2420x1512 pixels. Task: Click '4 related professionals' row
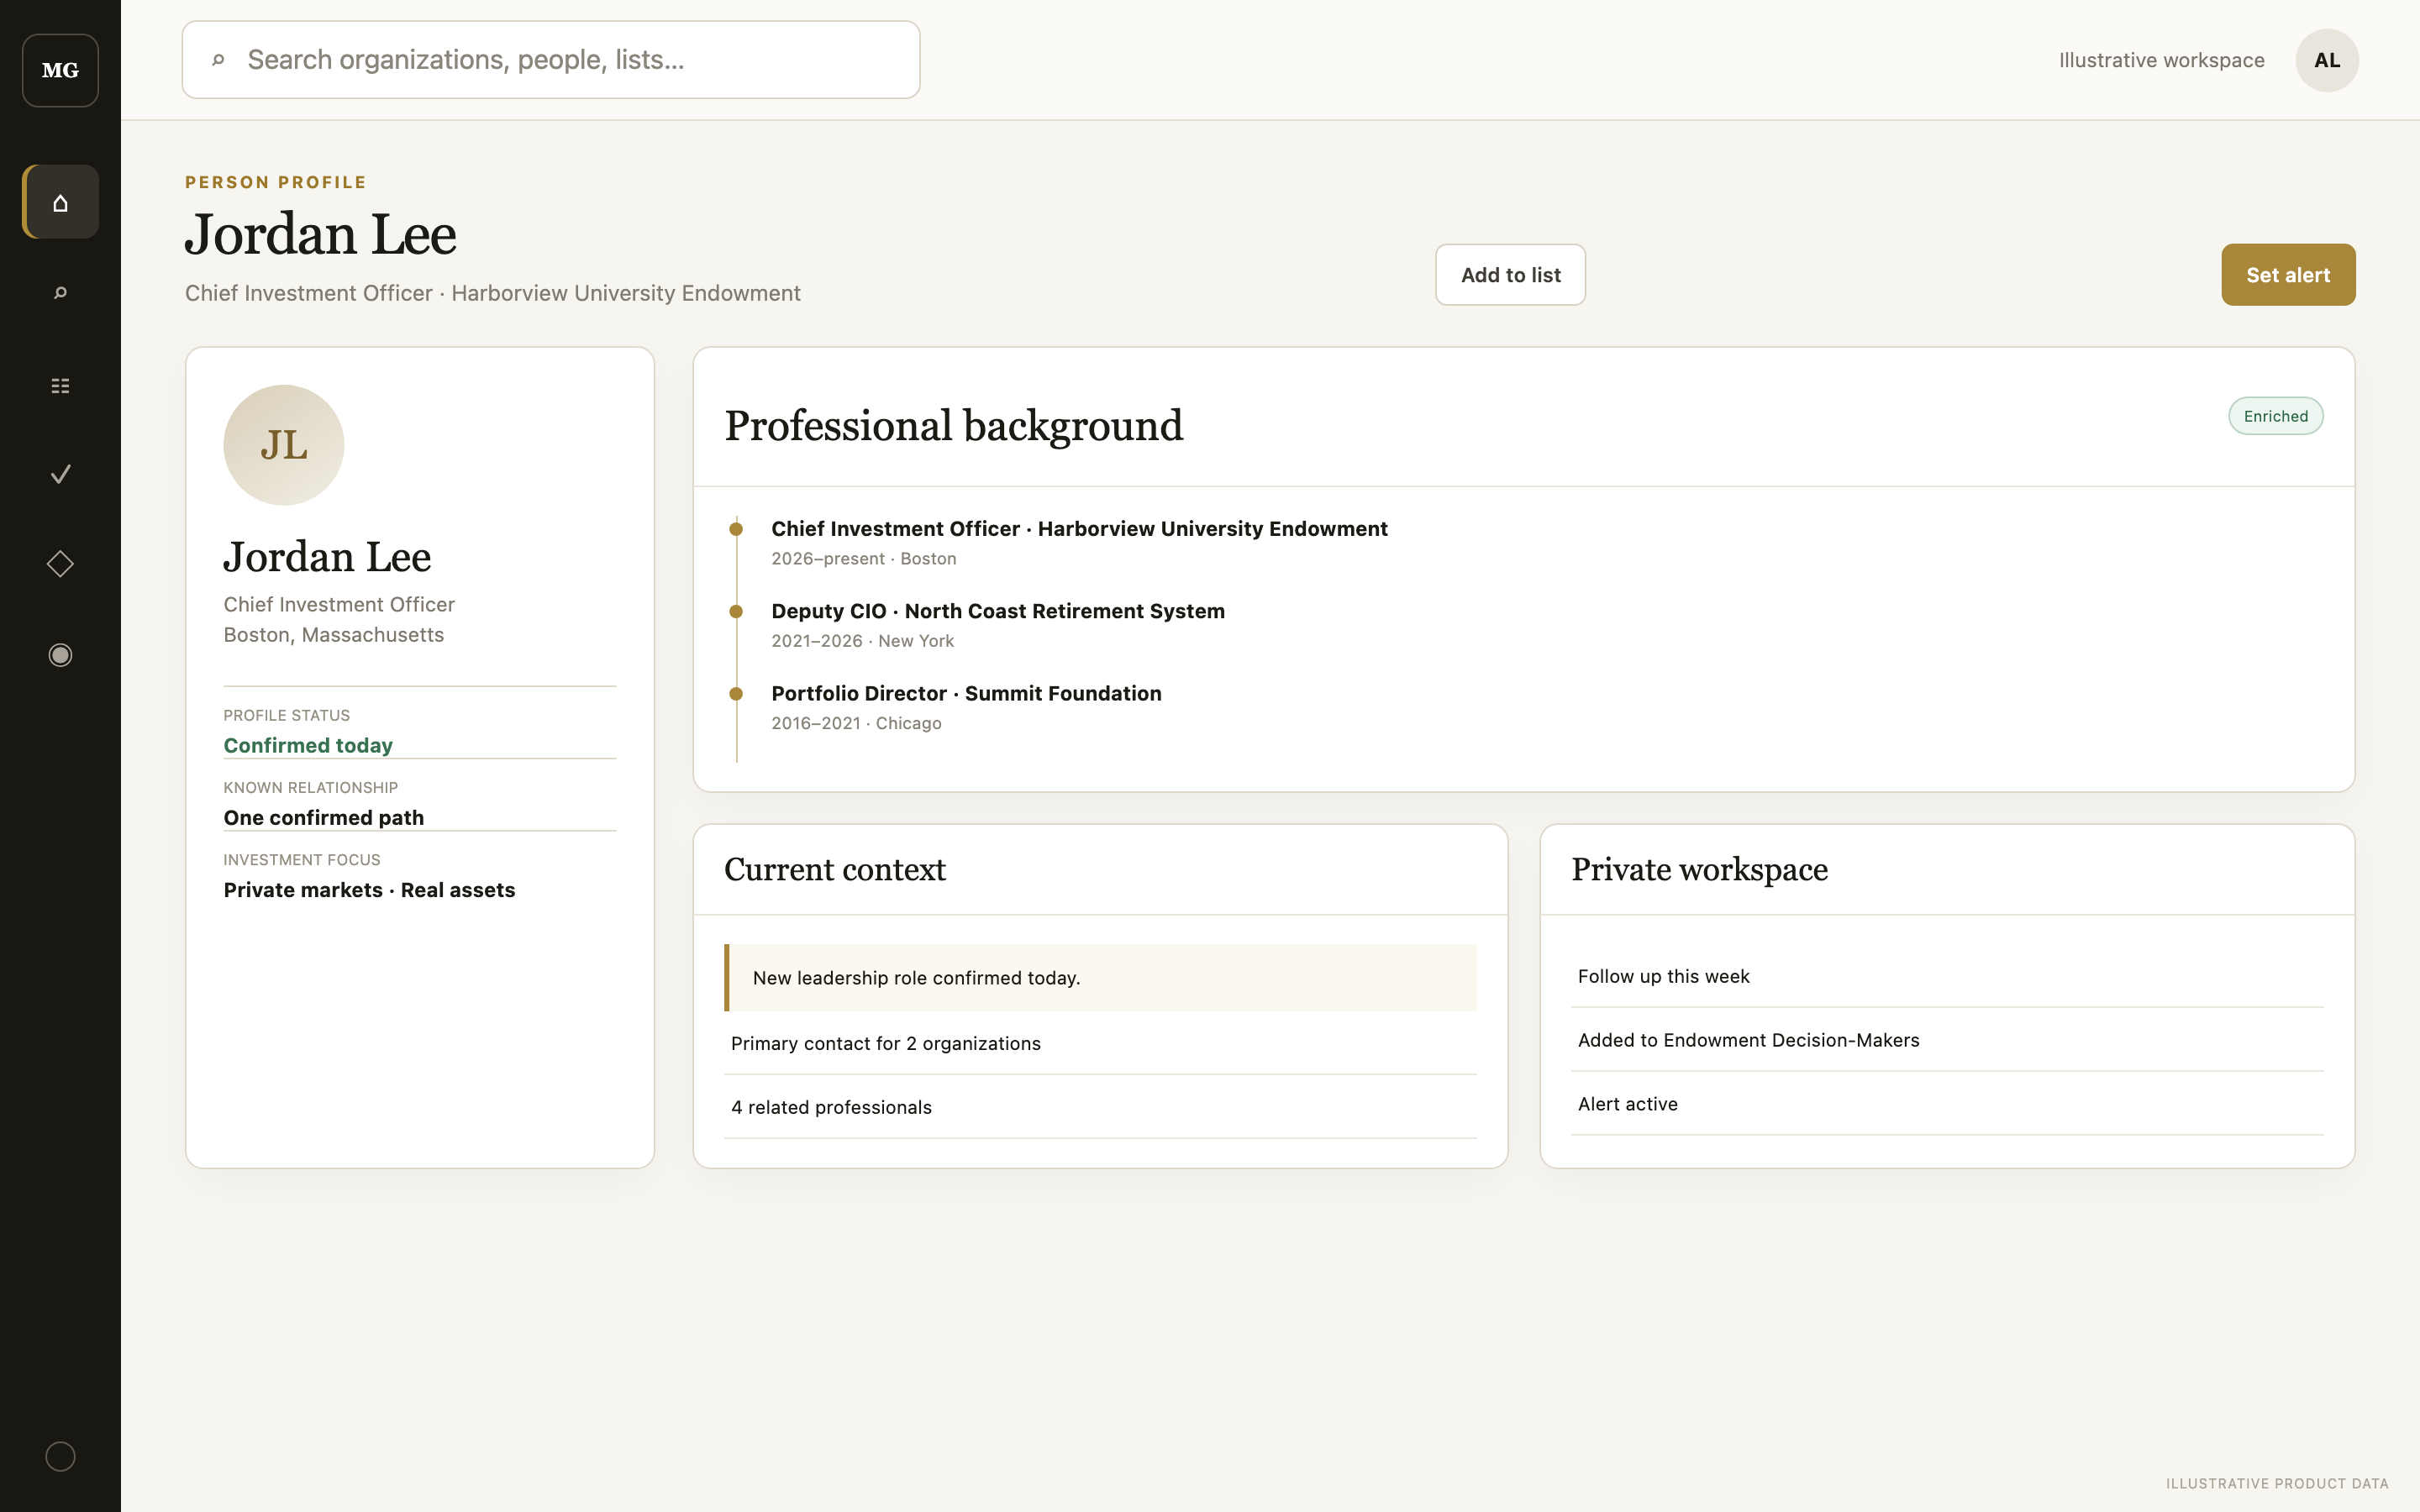1100,1107
